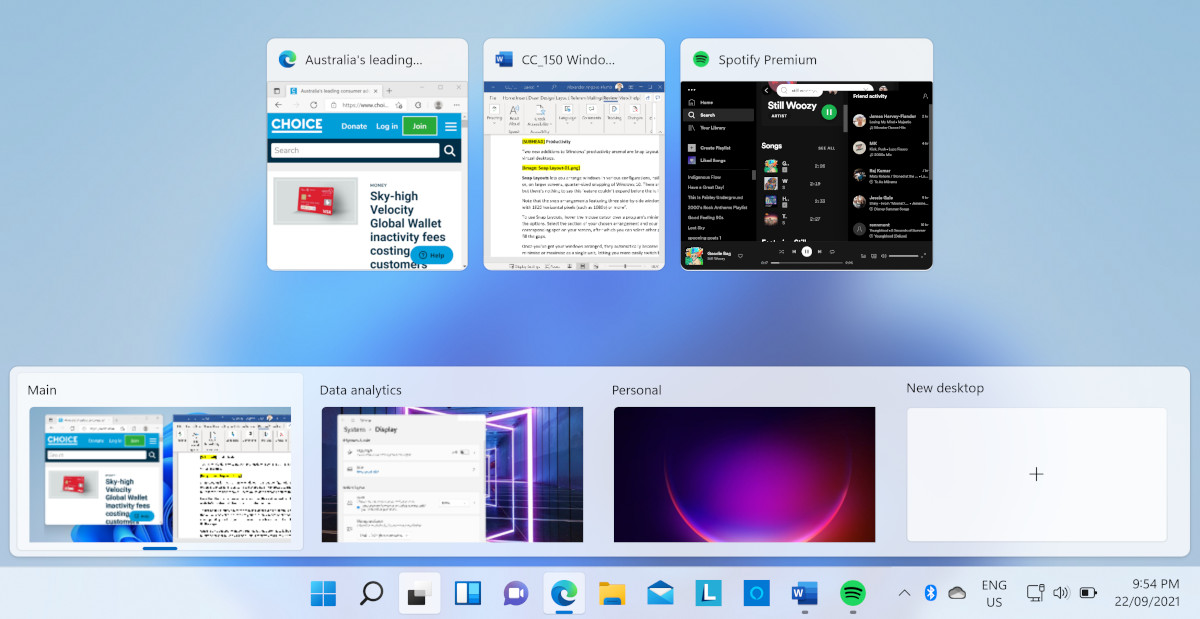Open File Explorer from the taskbar
Screen dimensions: 1200x619
click(612, 593)
